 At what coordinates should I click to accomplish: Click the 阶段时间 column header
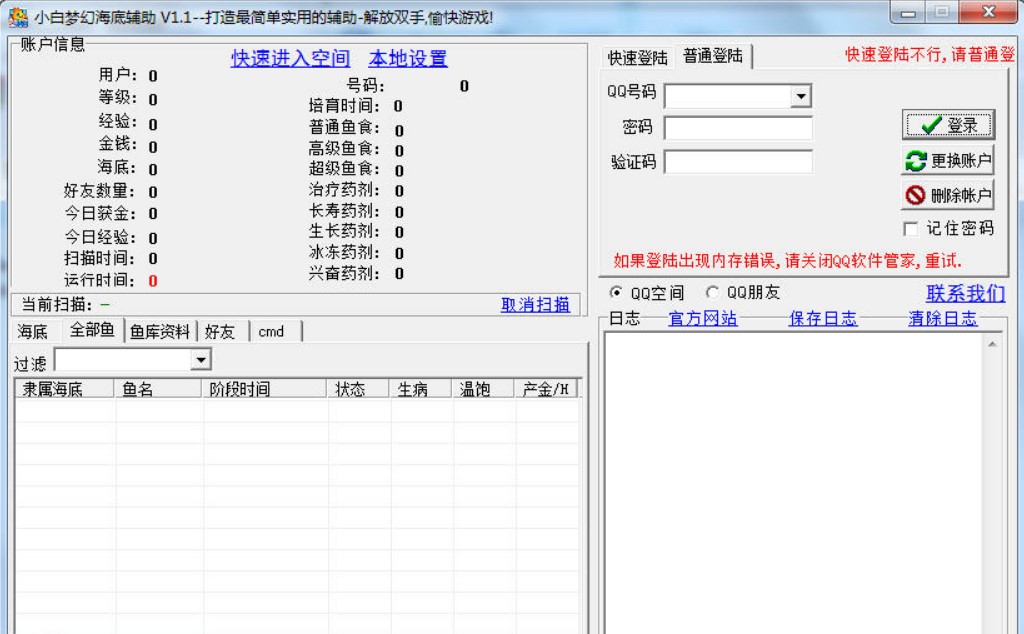click(x=264, y=389)
